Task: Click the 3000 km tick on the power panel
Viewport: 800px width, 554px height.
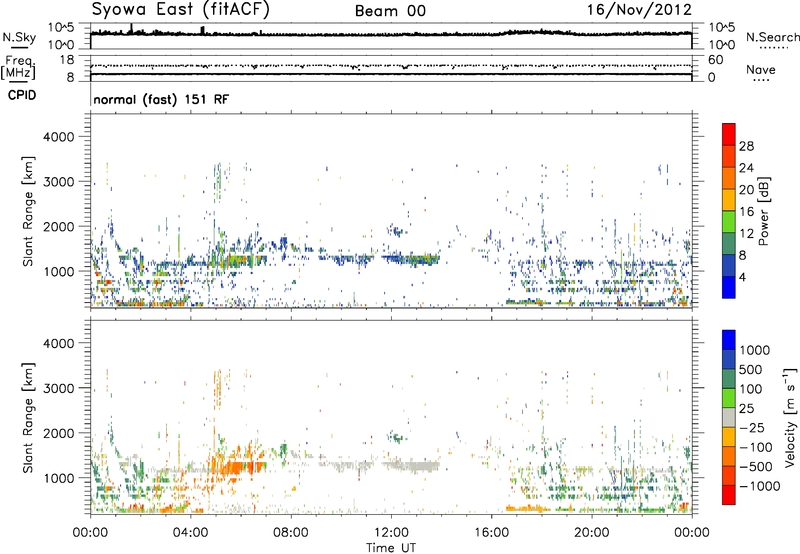Action: pyautogui.click(x=58, y=182)
